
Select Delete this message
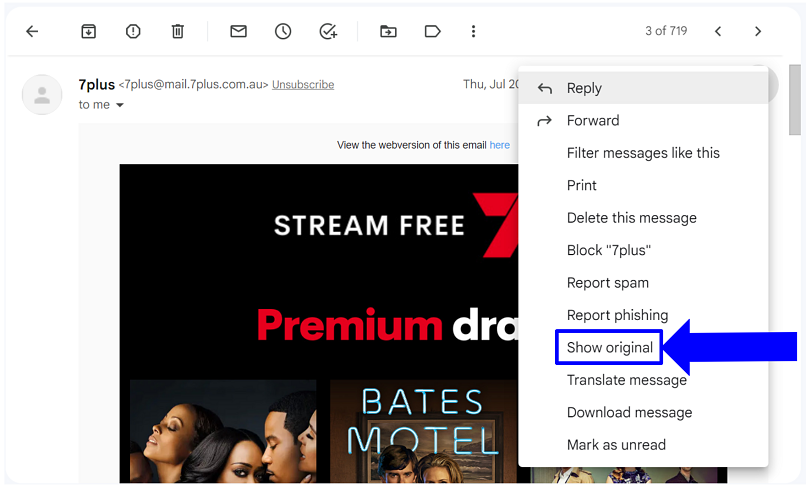pos(644,218)
